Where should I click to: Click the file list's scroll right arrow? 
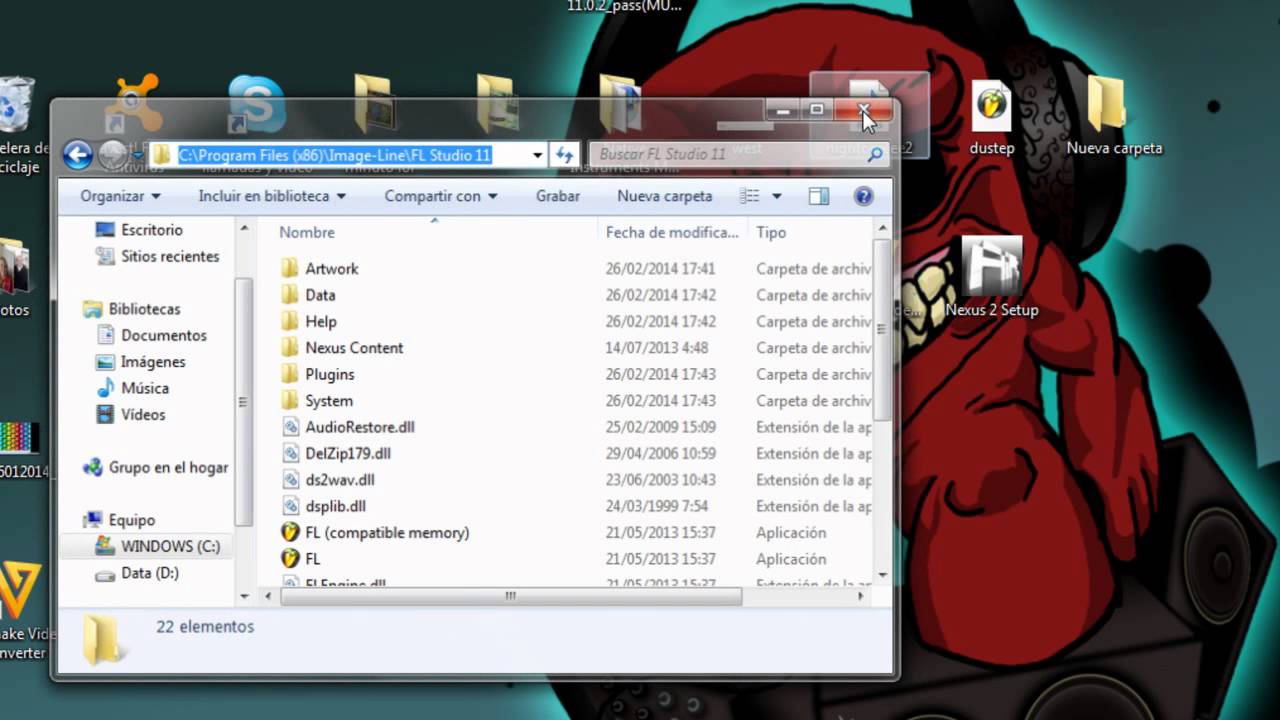pyautogui.click(x=862, y=596)
